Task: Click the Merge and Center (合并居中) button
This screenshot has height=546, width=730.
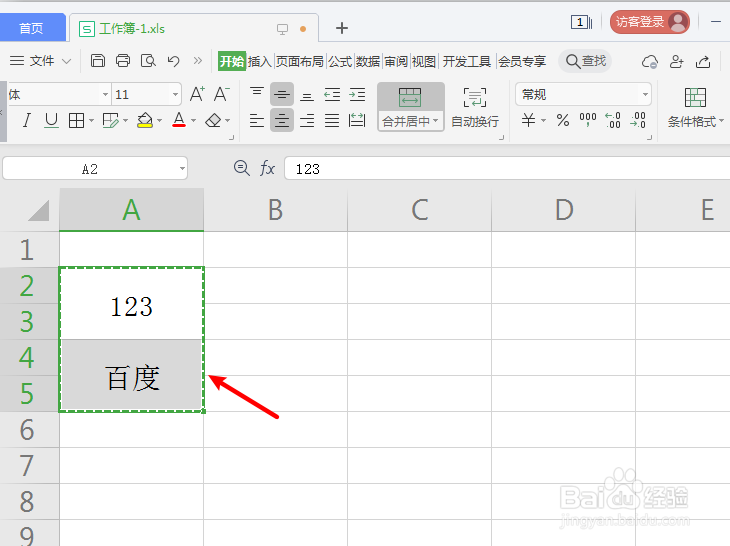Action: point(411,108)
